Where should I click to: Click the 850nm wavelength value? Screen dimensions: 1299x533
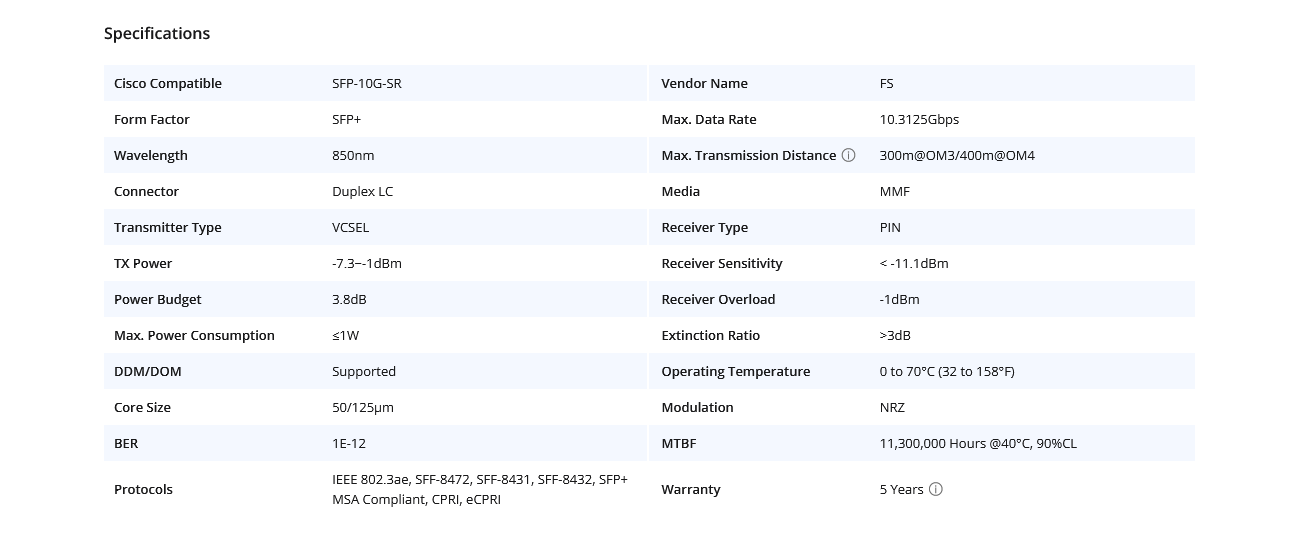(353, 155)
